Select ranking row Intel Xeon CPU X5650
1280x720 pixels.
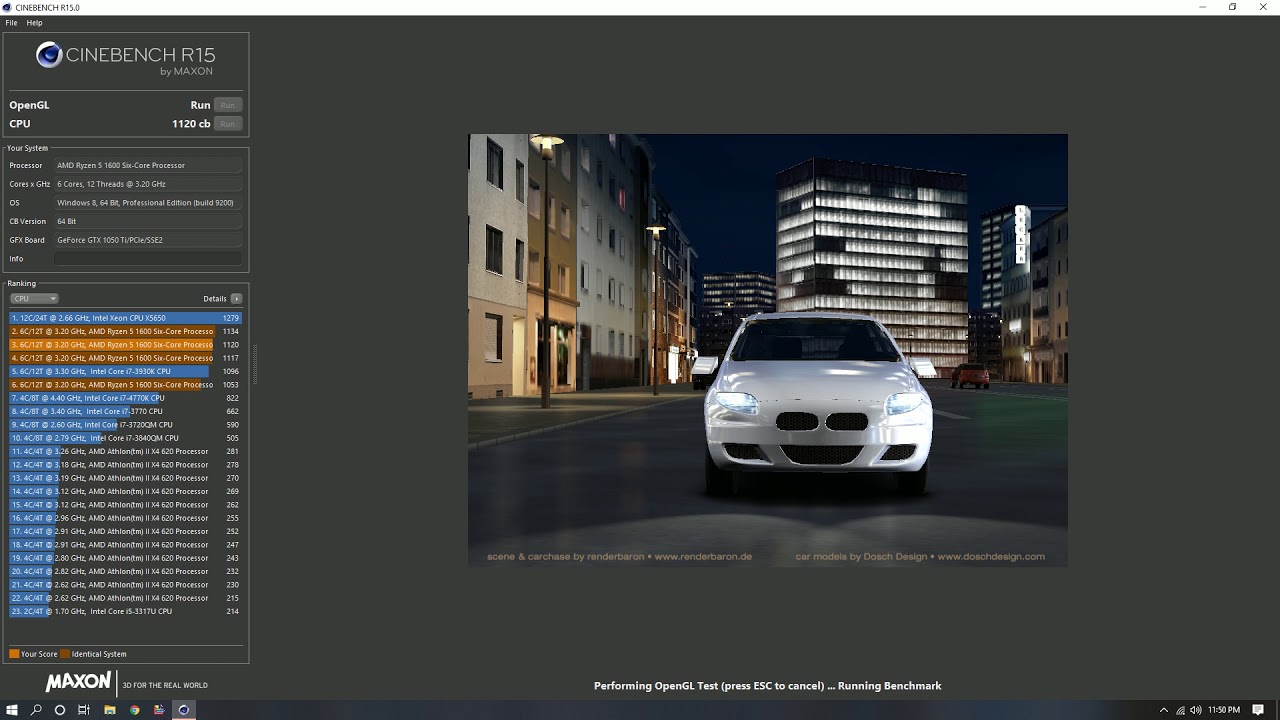coord(126,318)
